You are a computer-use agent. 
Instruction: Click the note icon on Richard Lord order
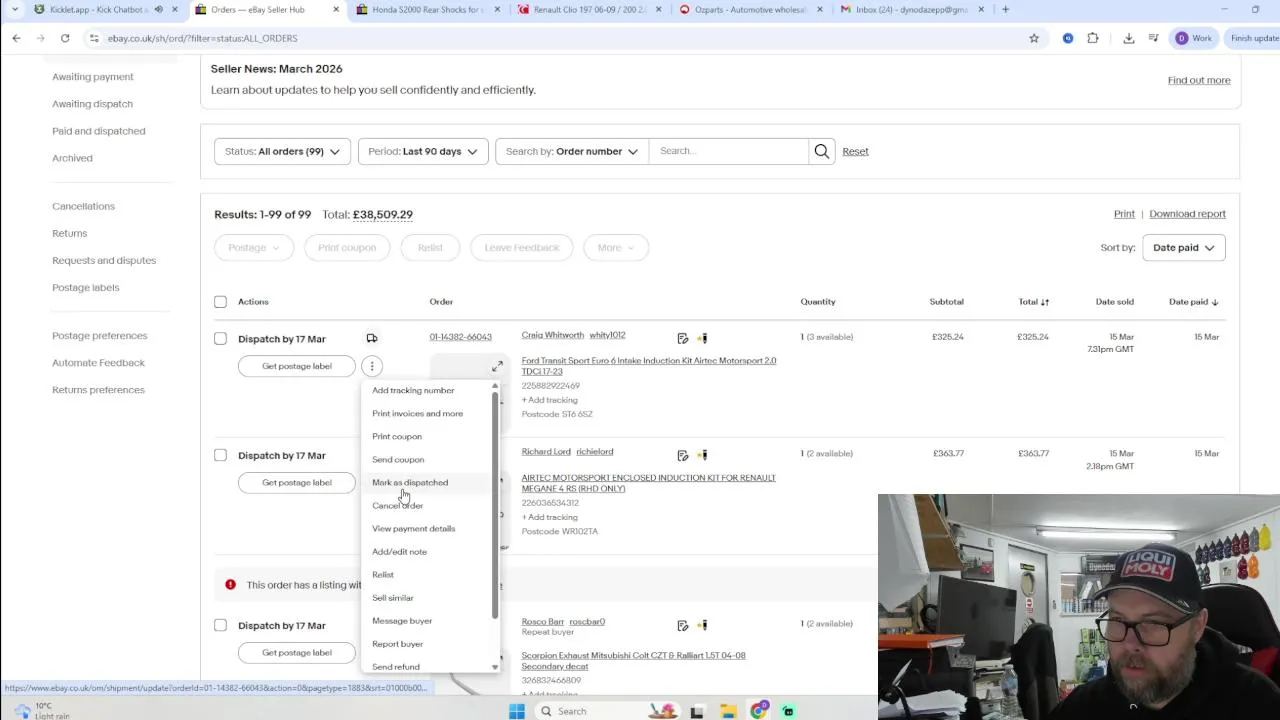683,455
